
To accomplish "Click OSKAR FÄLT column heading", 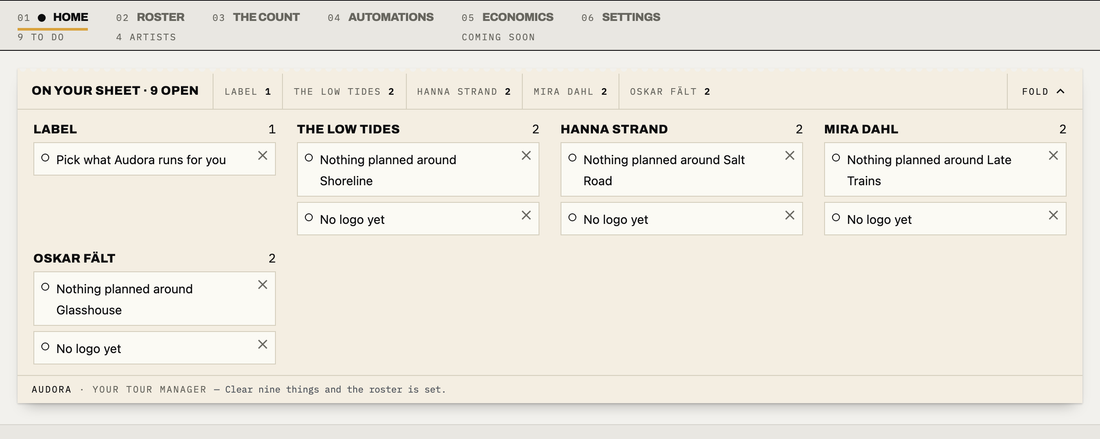I will pos(74,258).
